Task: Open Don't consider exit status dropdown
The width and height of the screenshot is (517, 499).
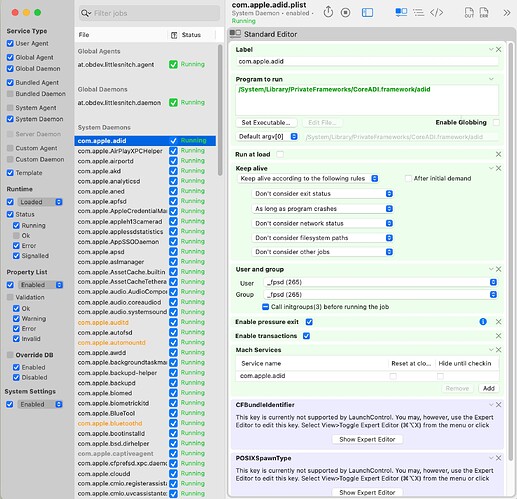Action: click(322, 194)
